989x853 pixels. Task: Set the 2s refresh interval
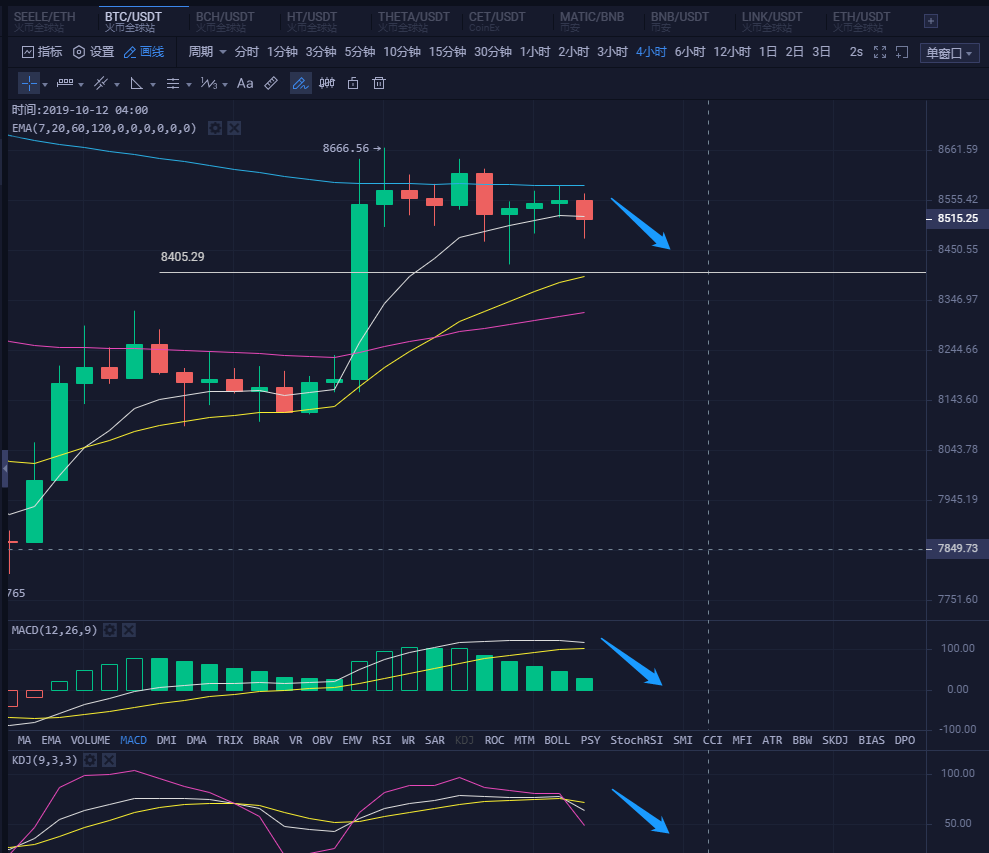856,52
